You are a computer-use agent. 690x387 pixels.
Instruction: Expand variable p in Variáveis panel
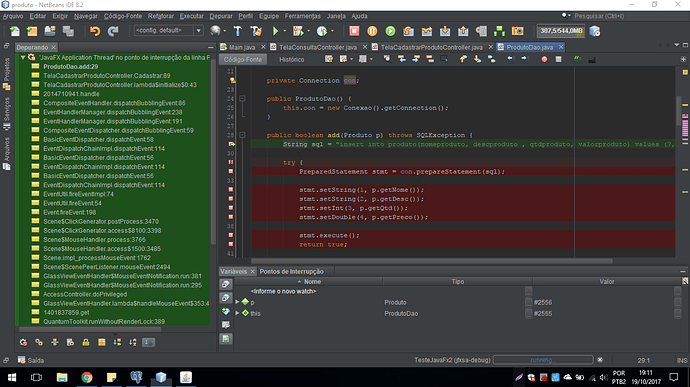(x=238, y=302)
